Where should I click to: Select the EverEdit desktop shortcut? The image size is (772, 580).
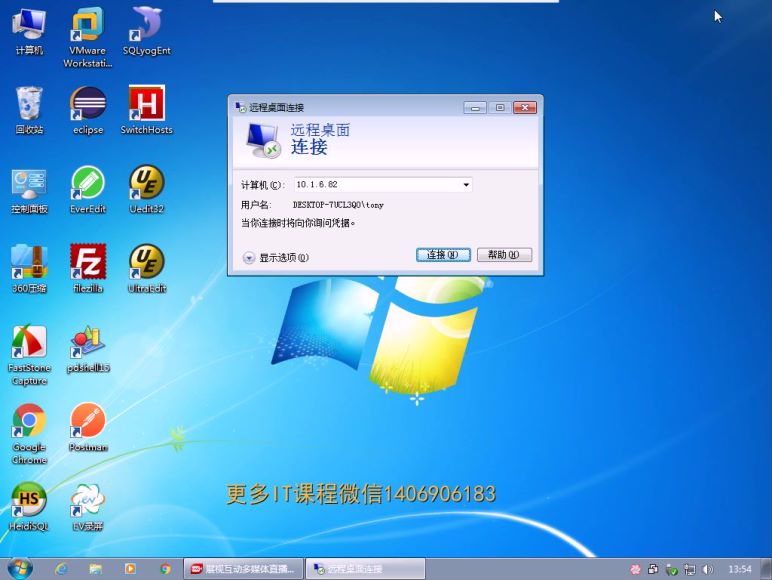click(88, 190)
